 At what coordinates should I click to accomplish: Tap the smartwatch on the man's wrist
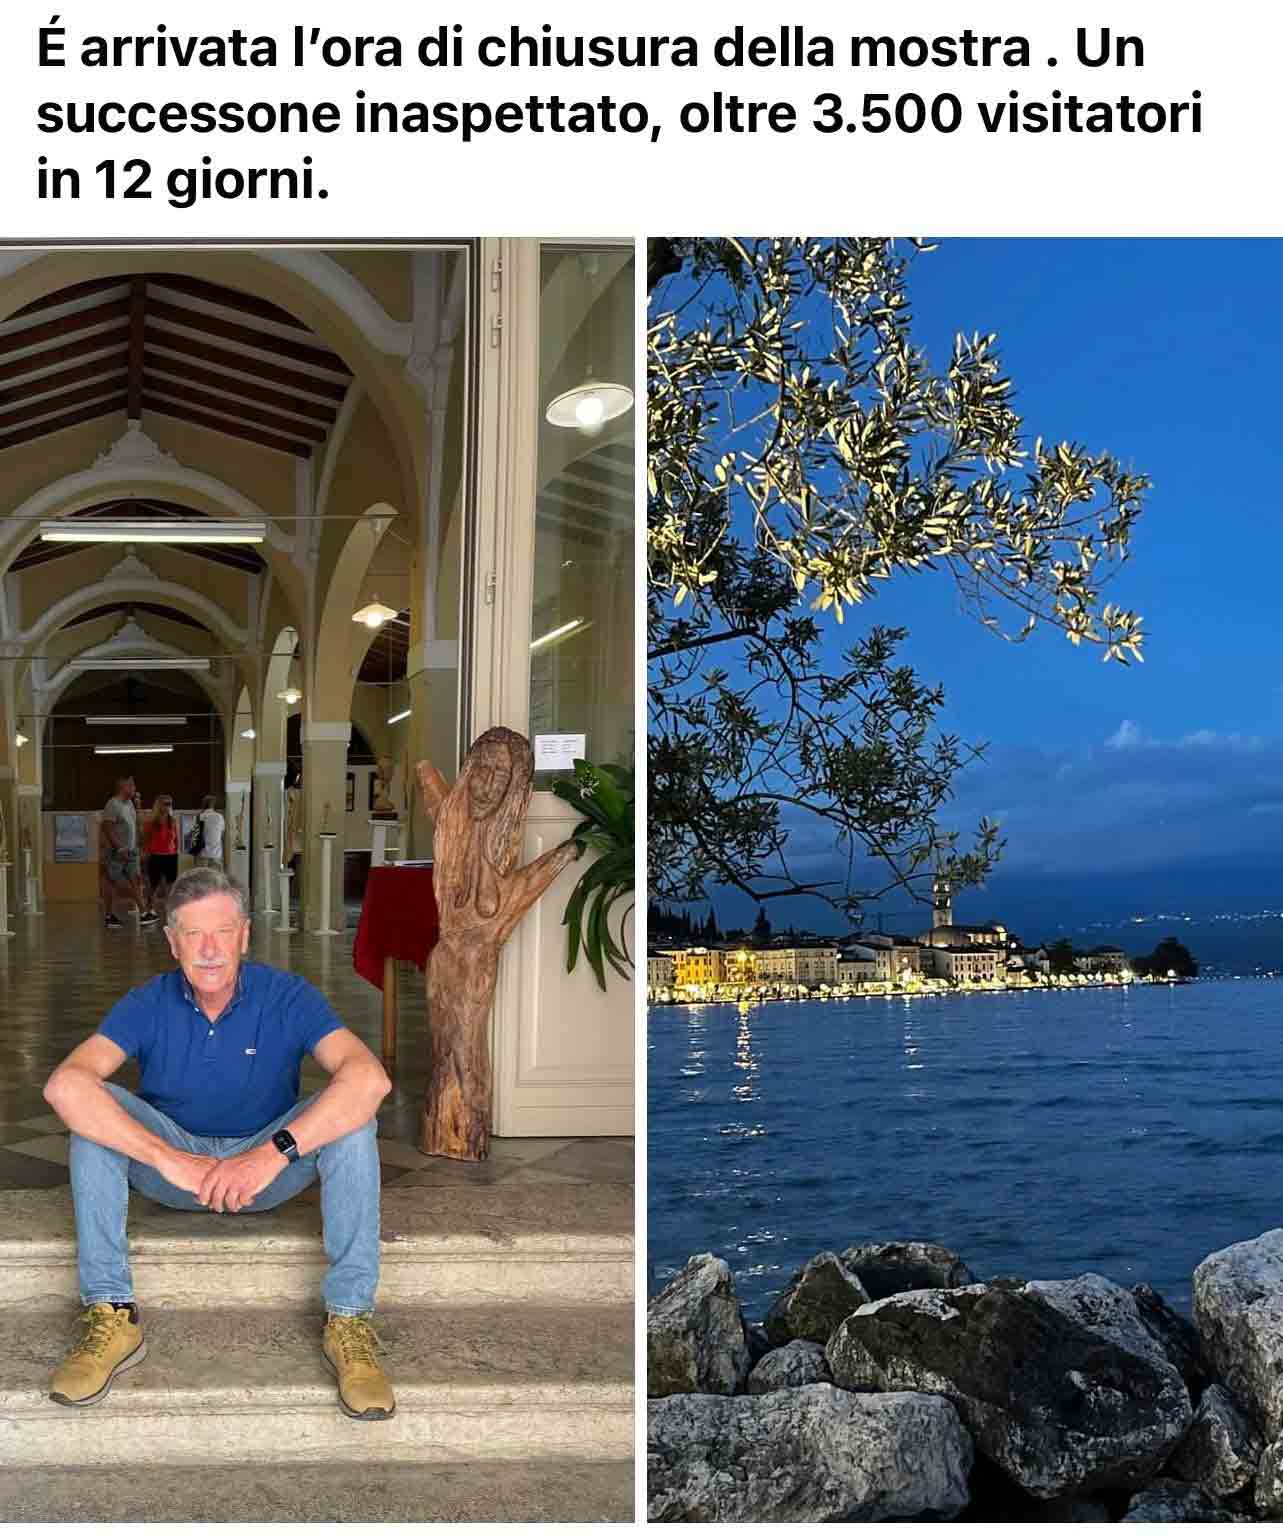(x=286, y=1144)
